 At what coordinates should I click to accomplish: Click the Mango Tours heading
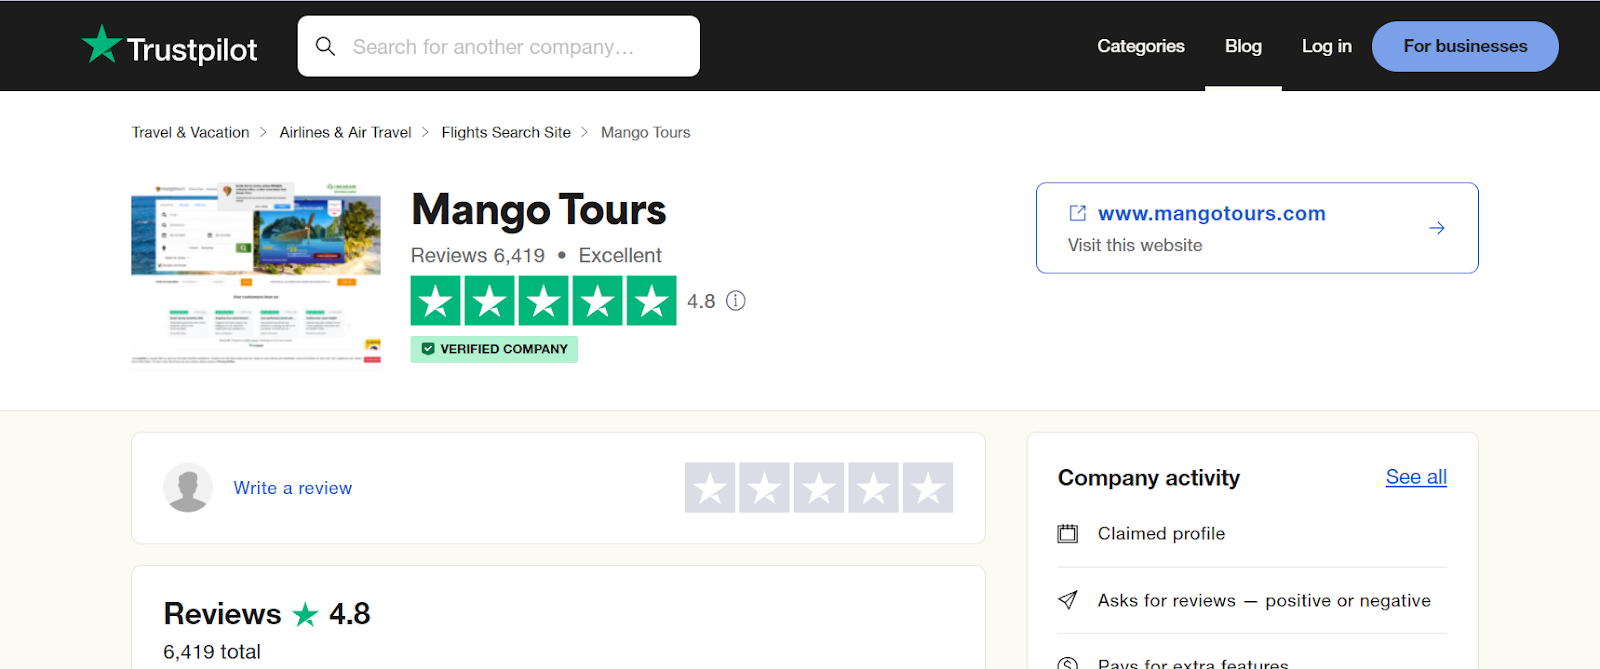tap(539, 210)
